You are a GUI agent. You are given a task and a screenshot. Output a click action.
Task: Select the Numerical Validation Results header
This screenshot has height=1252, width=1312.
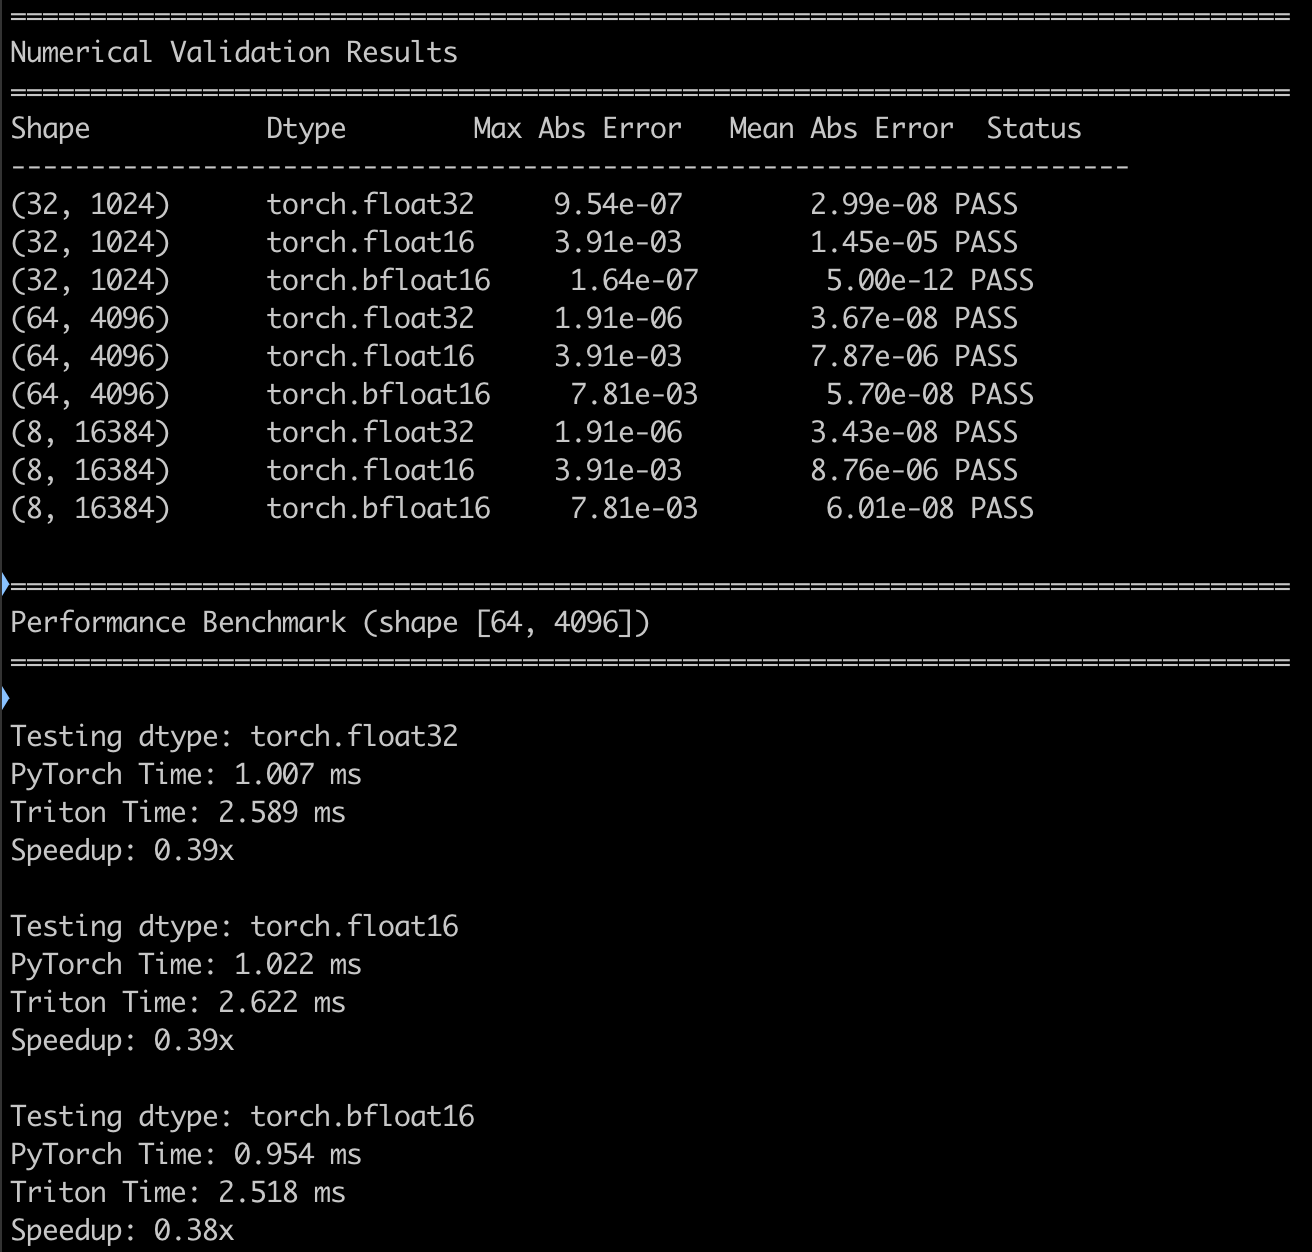[x=233, y=52]
